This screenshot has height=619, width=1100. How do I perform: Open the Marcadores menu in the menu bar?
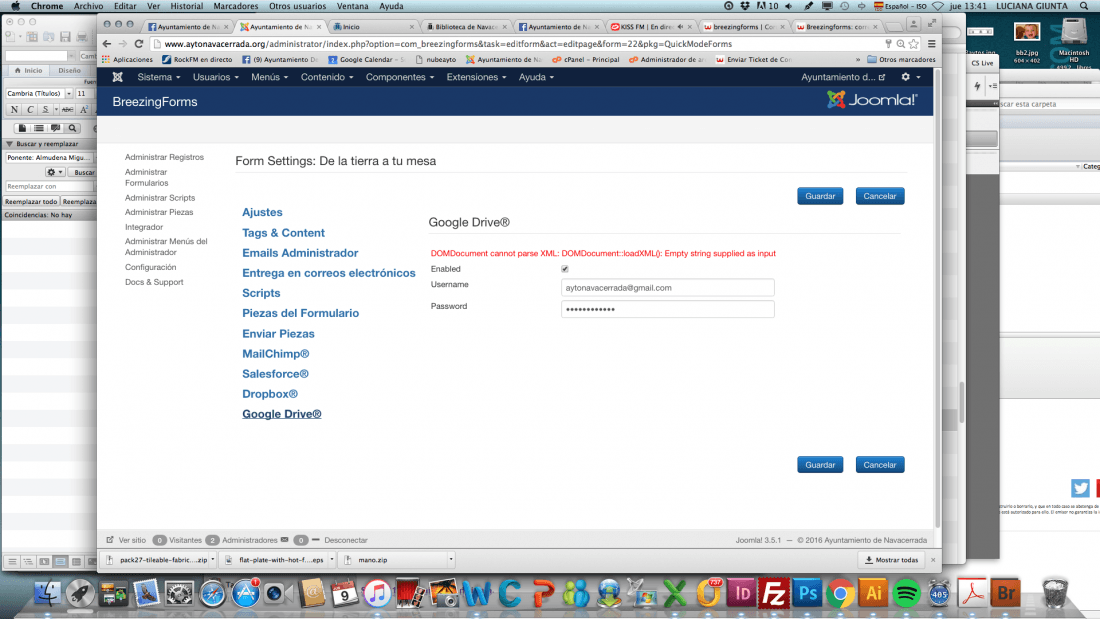point(236,6)
